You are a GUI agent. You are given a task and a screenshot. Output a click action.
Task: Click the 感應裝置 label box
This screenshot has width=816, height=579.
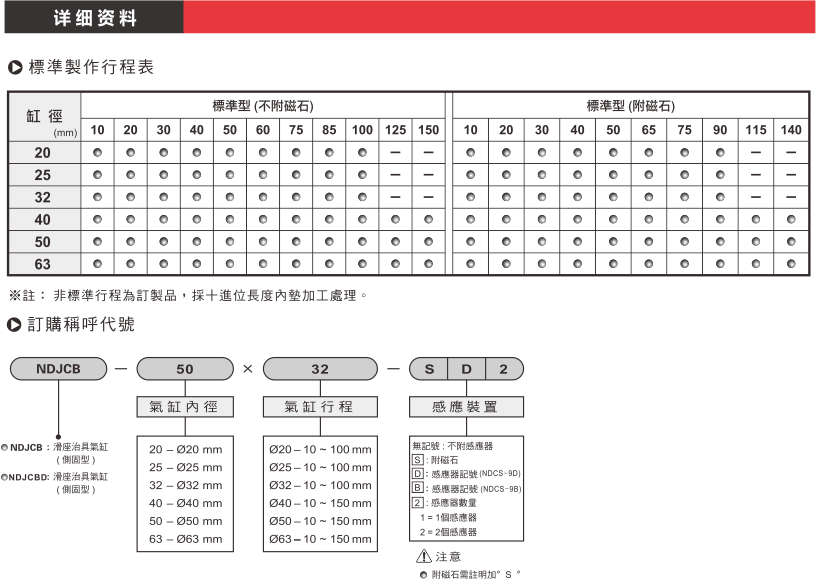tap(467, 407)
